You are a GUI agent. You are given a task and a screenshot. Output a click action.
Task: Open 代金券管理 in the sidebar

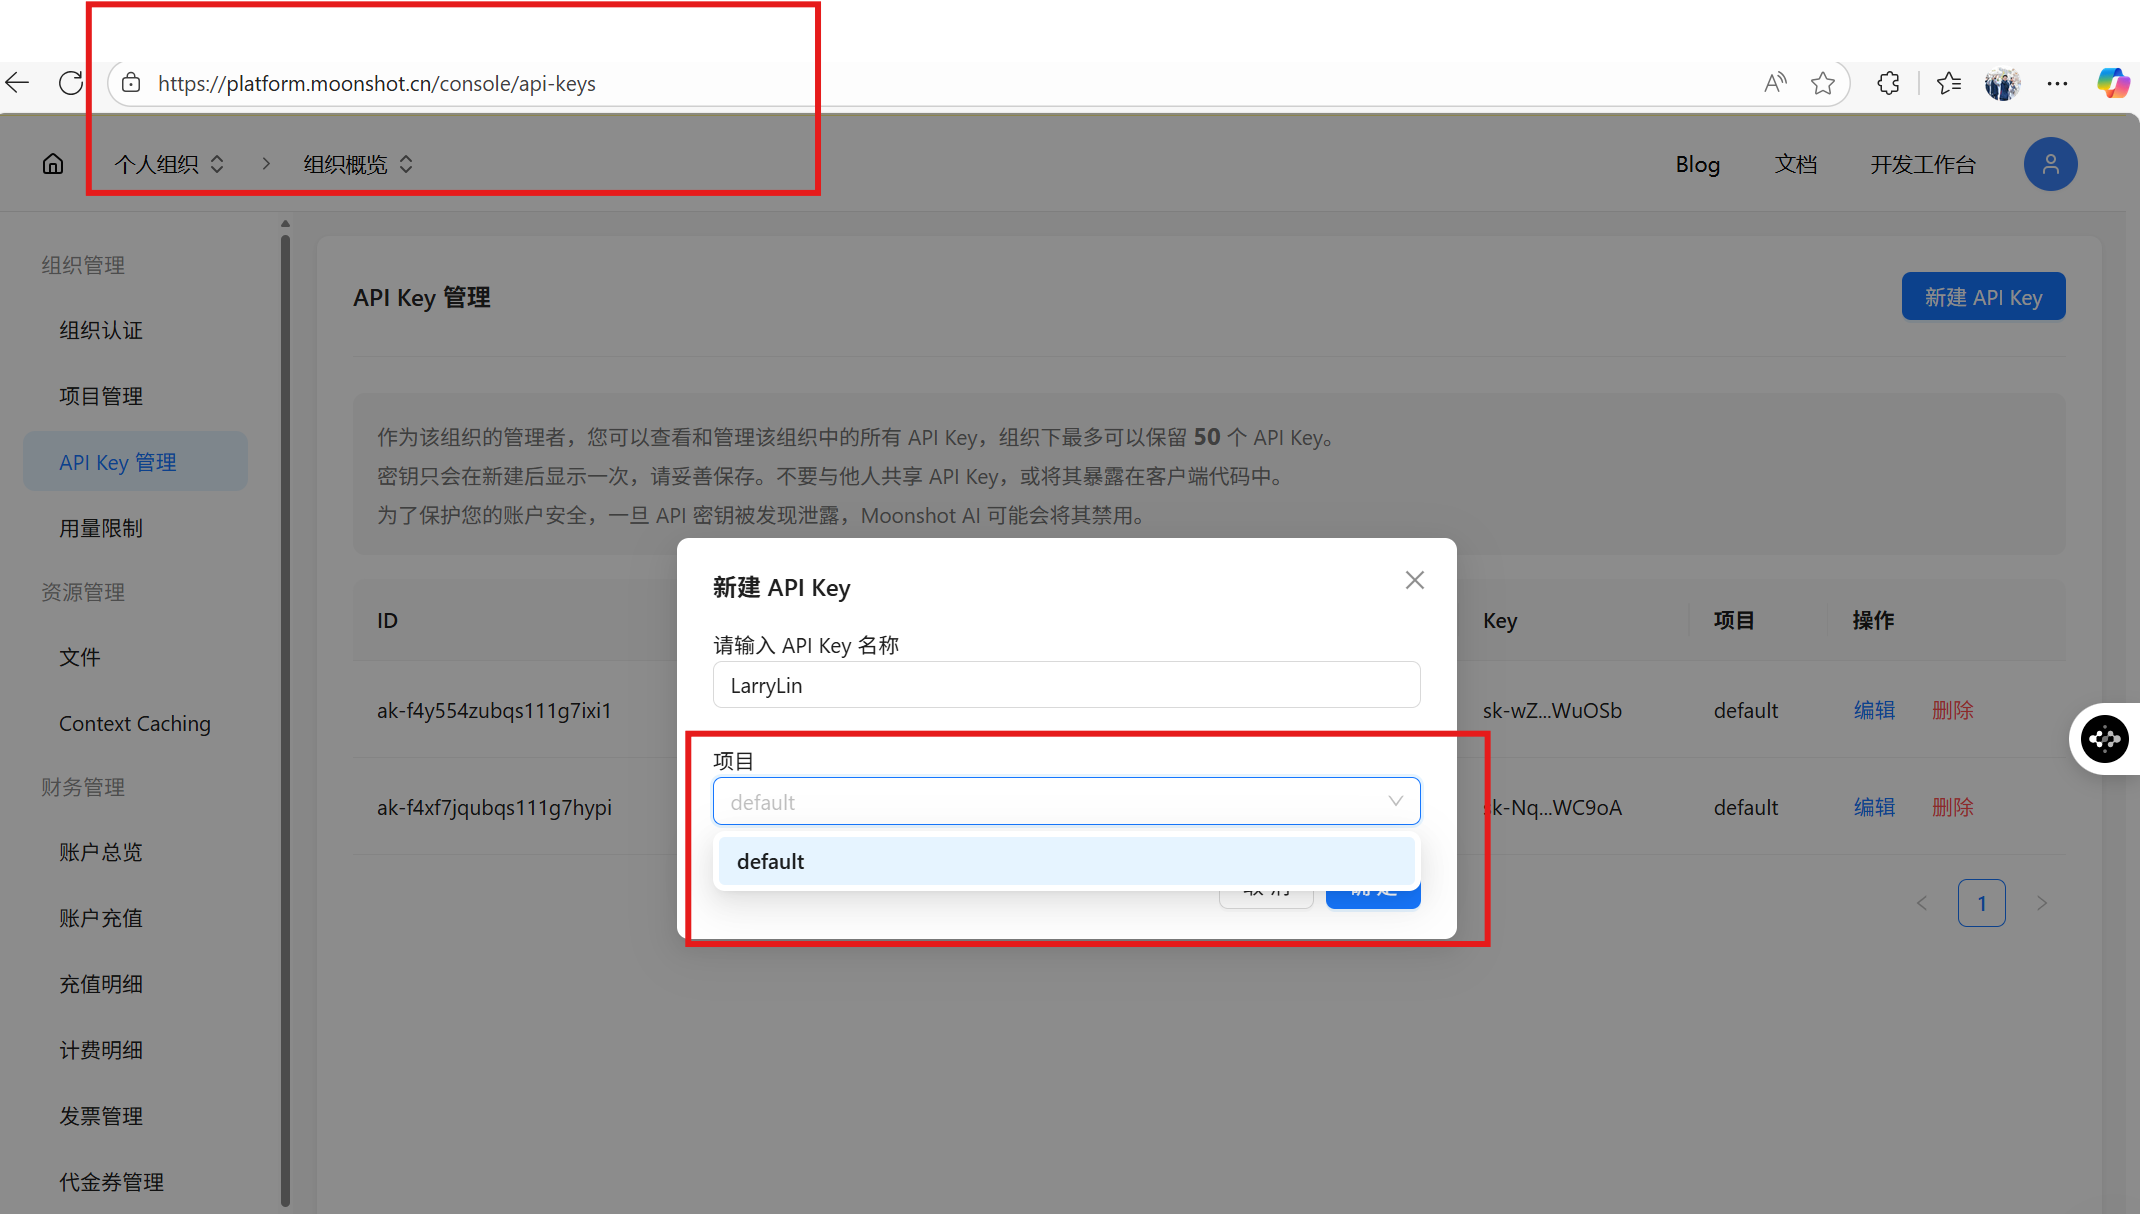(x=111, y=1182)
